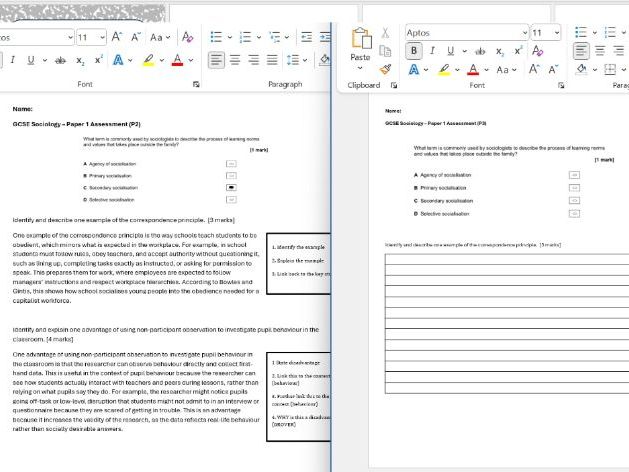
Task: Expand Paste options arrow in right Word window
Action: coord(360,68)
